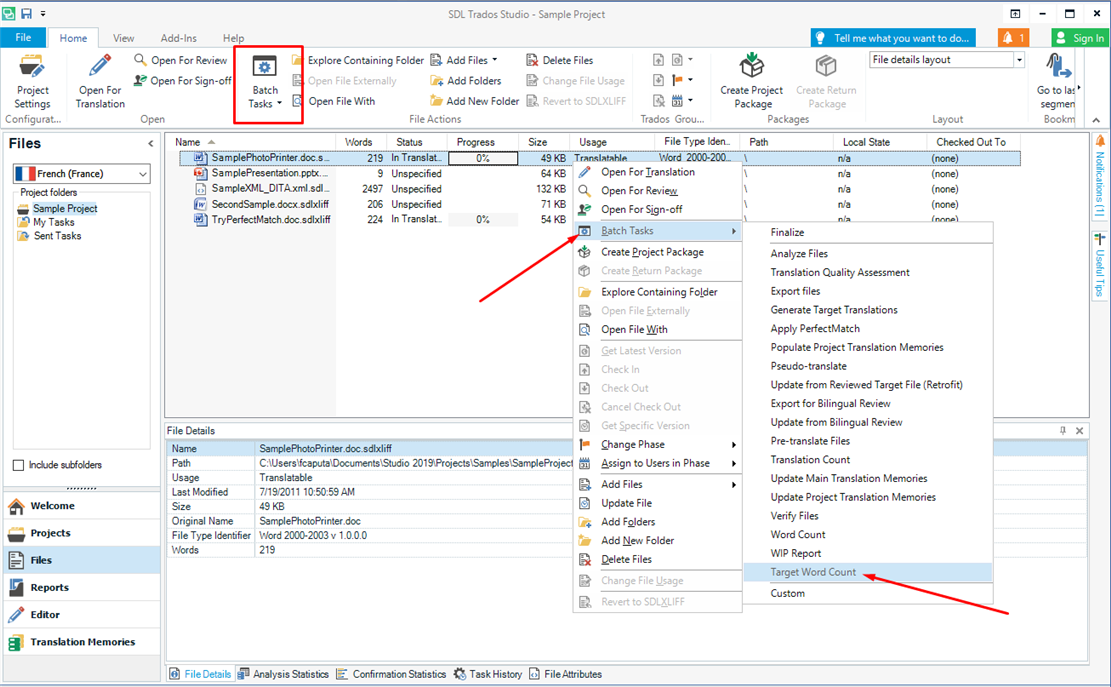Open the File menu tab
The height and width of the screenshot is (687, 1111).
[23, 38]
